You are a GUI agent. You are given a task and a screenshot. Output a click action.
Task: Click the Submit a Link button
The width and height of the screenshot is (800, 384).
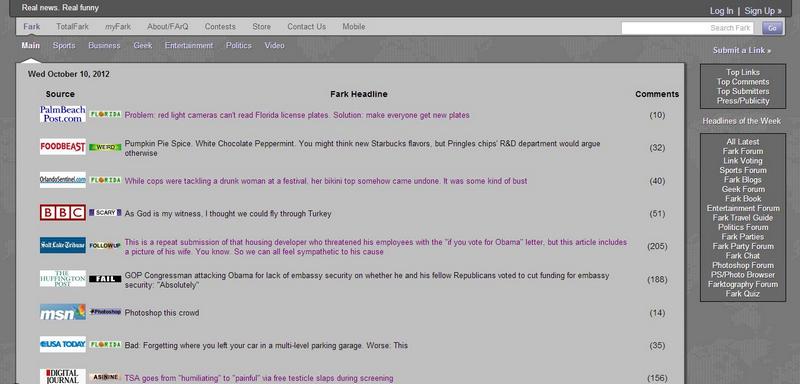(742, 50)
